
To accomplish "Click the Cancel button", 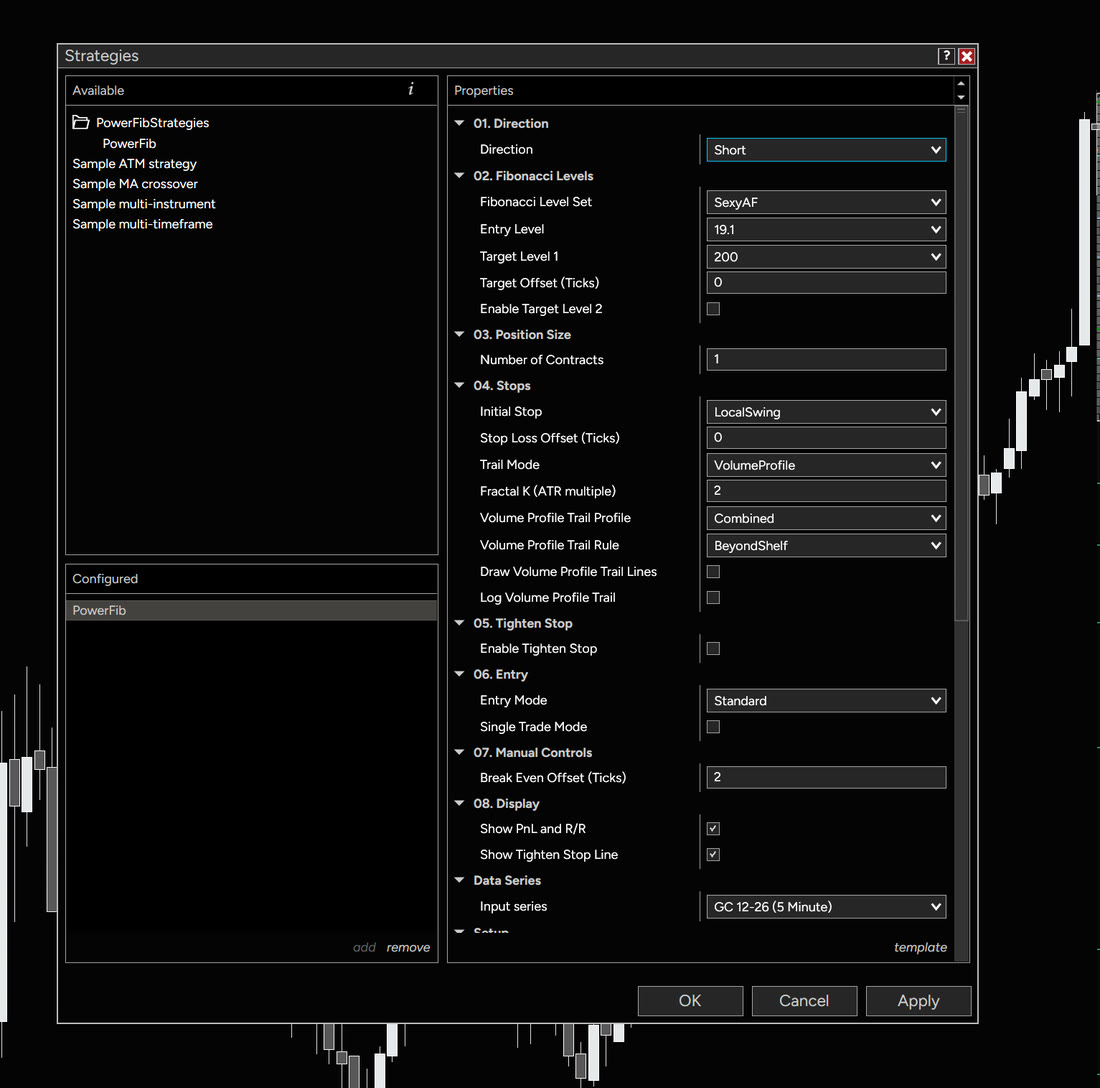I will pos(804,1001).
